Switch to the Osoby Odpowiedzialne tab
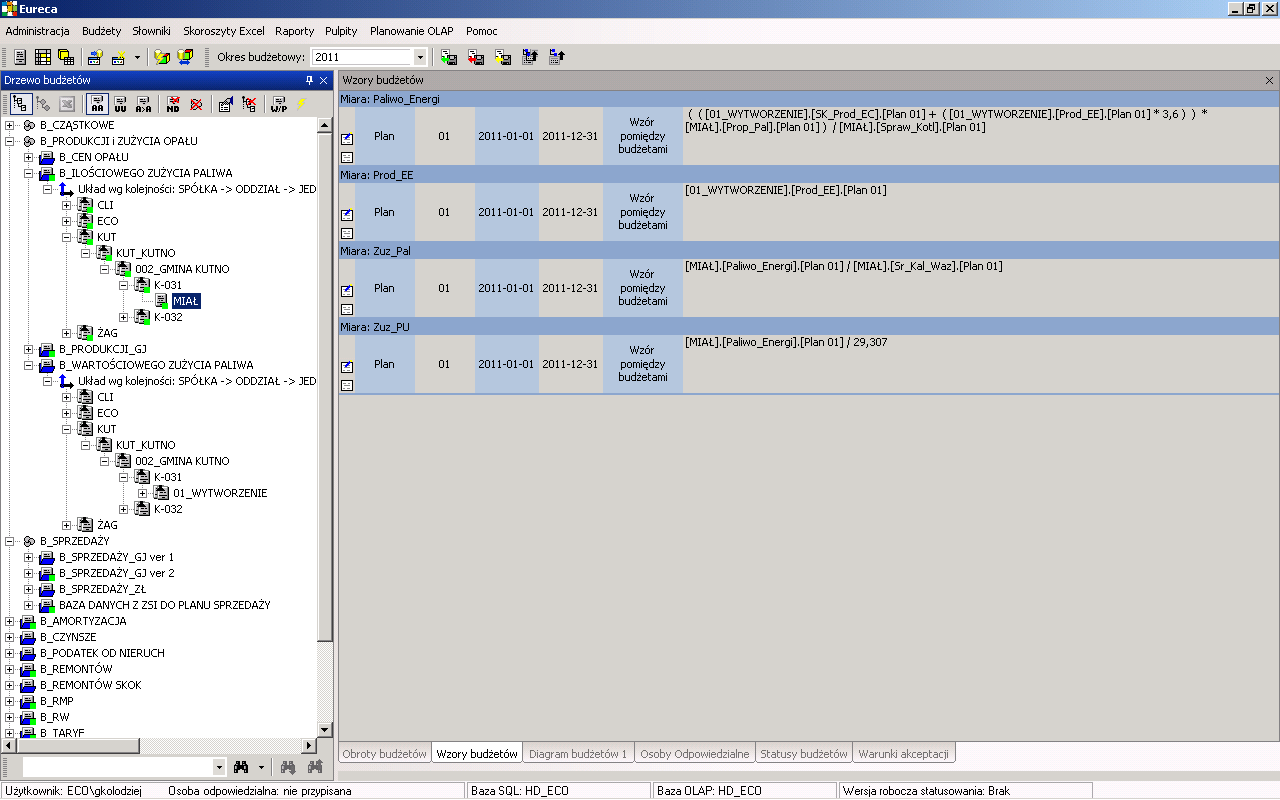Image resolution: width=1280 pixels, height=800 pixels. (x=695, y=753)
